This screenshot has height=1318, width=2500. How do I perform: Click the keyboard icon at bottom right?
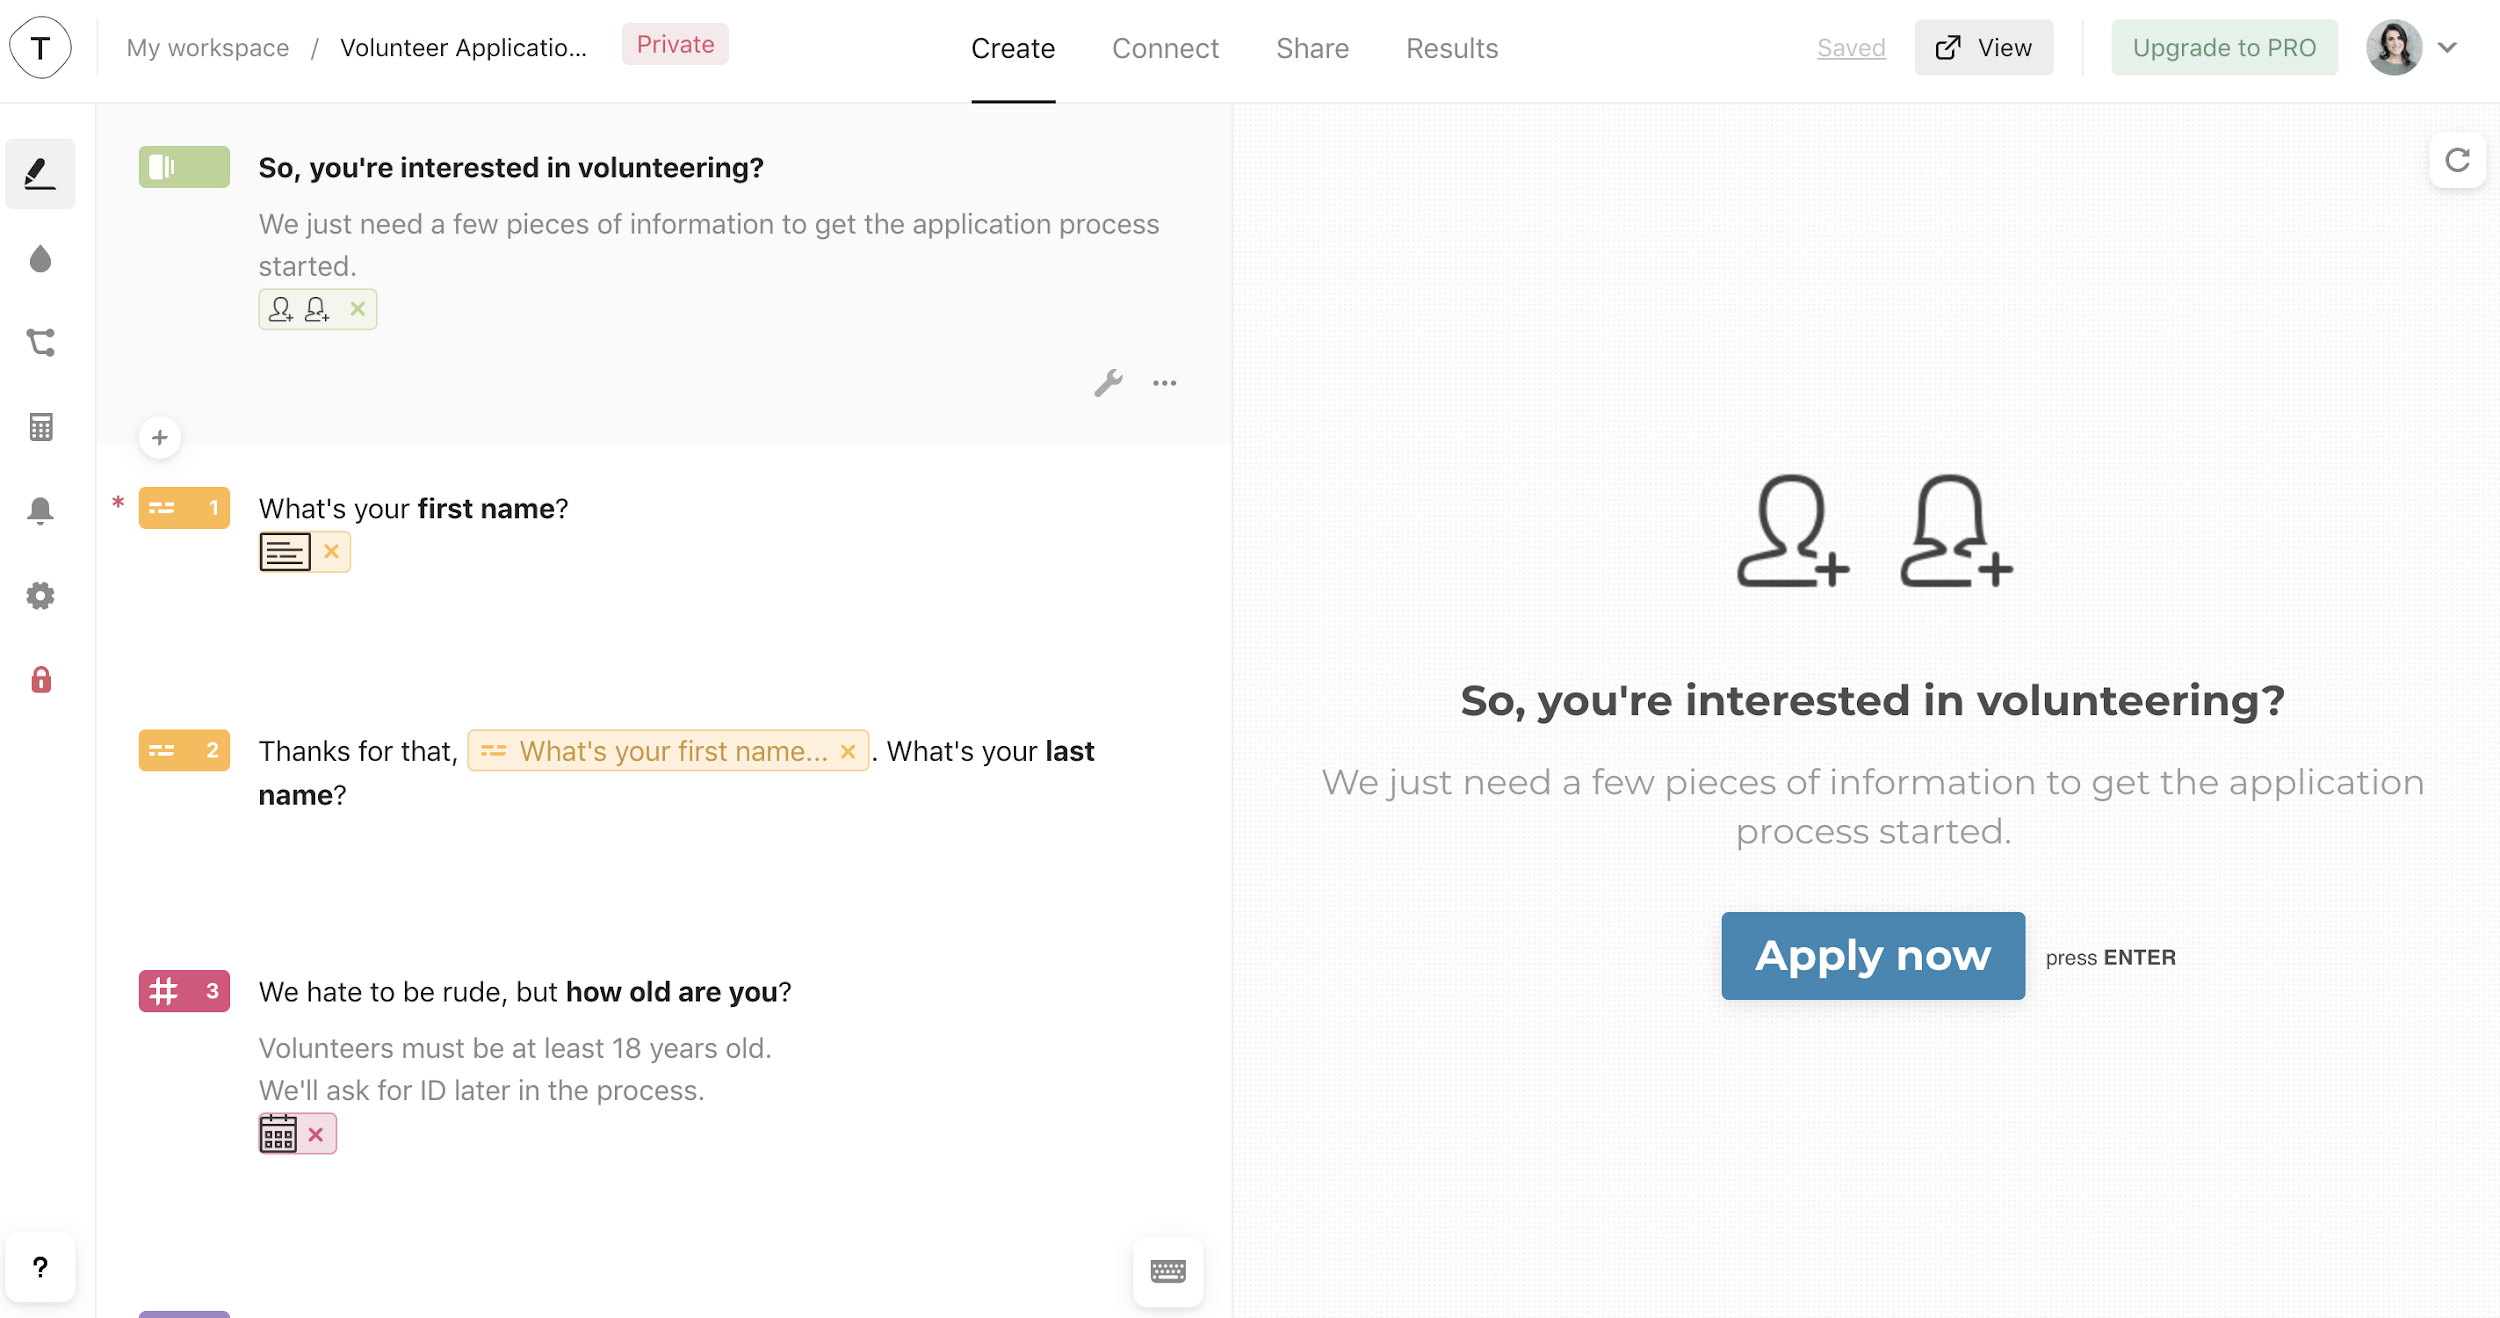point(1169,1272)
